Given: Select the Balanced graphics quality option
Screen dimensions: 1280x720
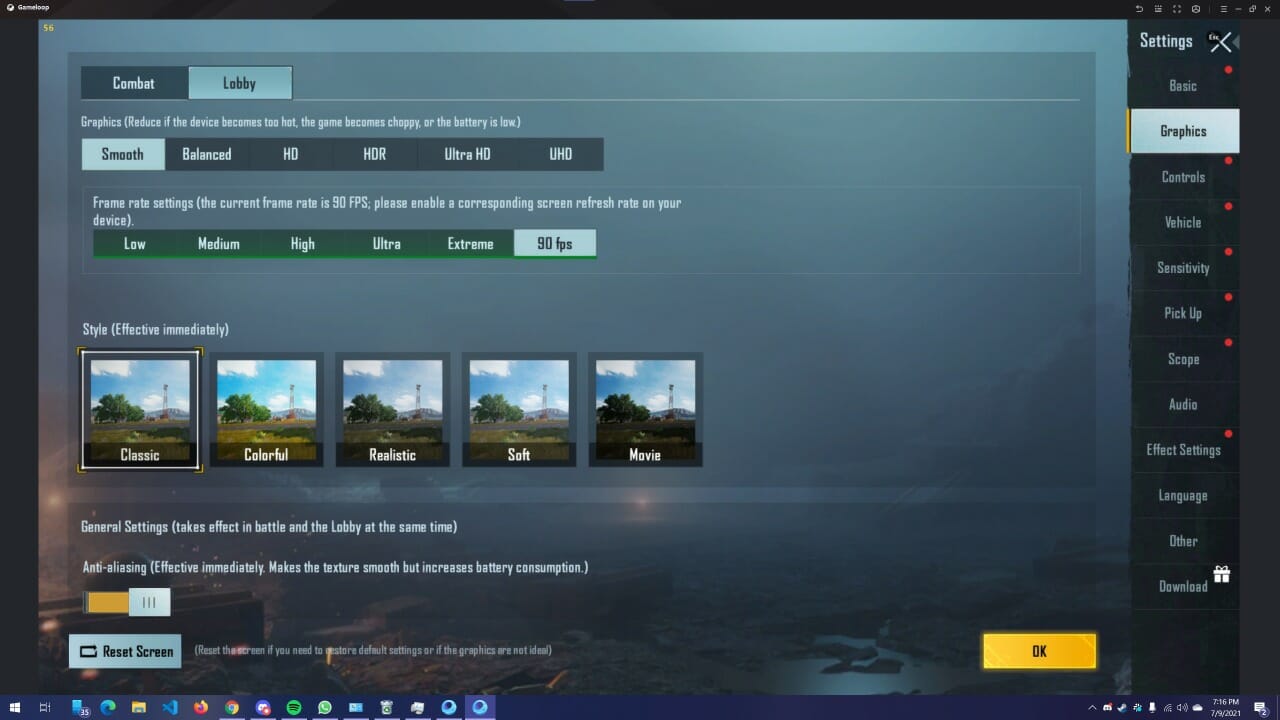Looking at the screenshot, I should (x=206, y=154).
